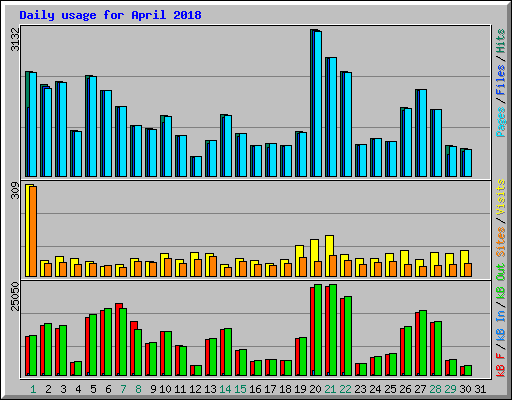Image resolution: width=512 pixels, height=400 pixels.
Task: Click day 13 on the x-axis
Action: (x=210, y=389)
